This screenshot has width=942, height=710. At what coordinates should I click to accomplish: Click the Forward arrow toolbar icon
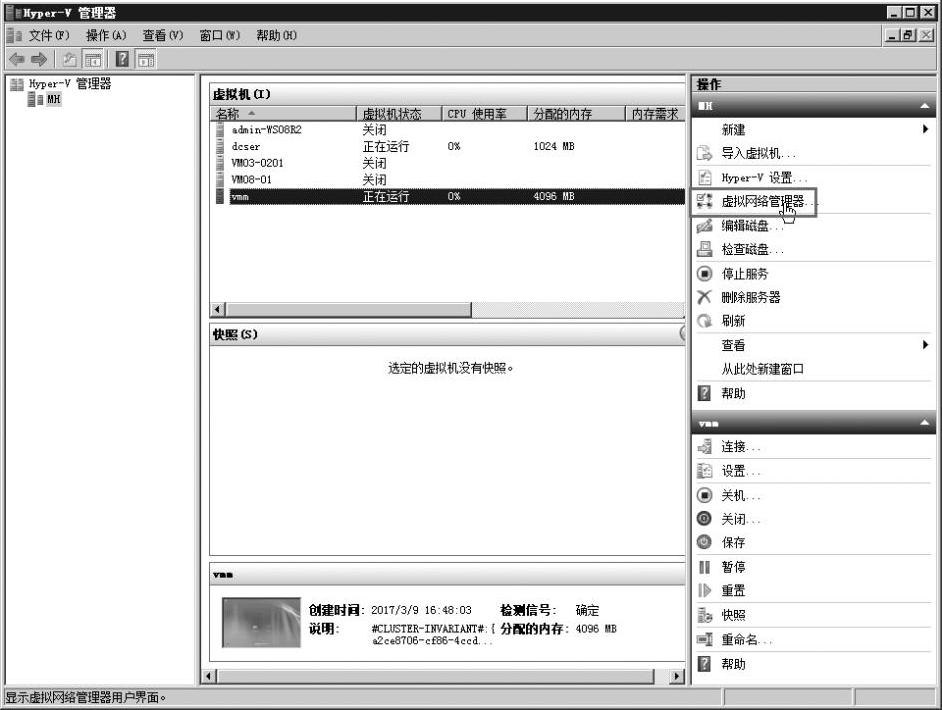click(39, 59)
